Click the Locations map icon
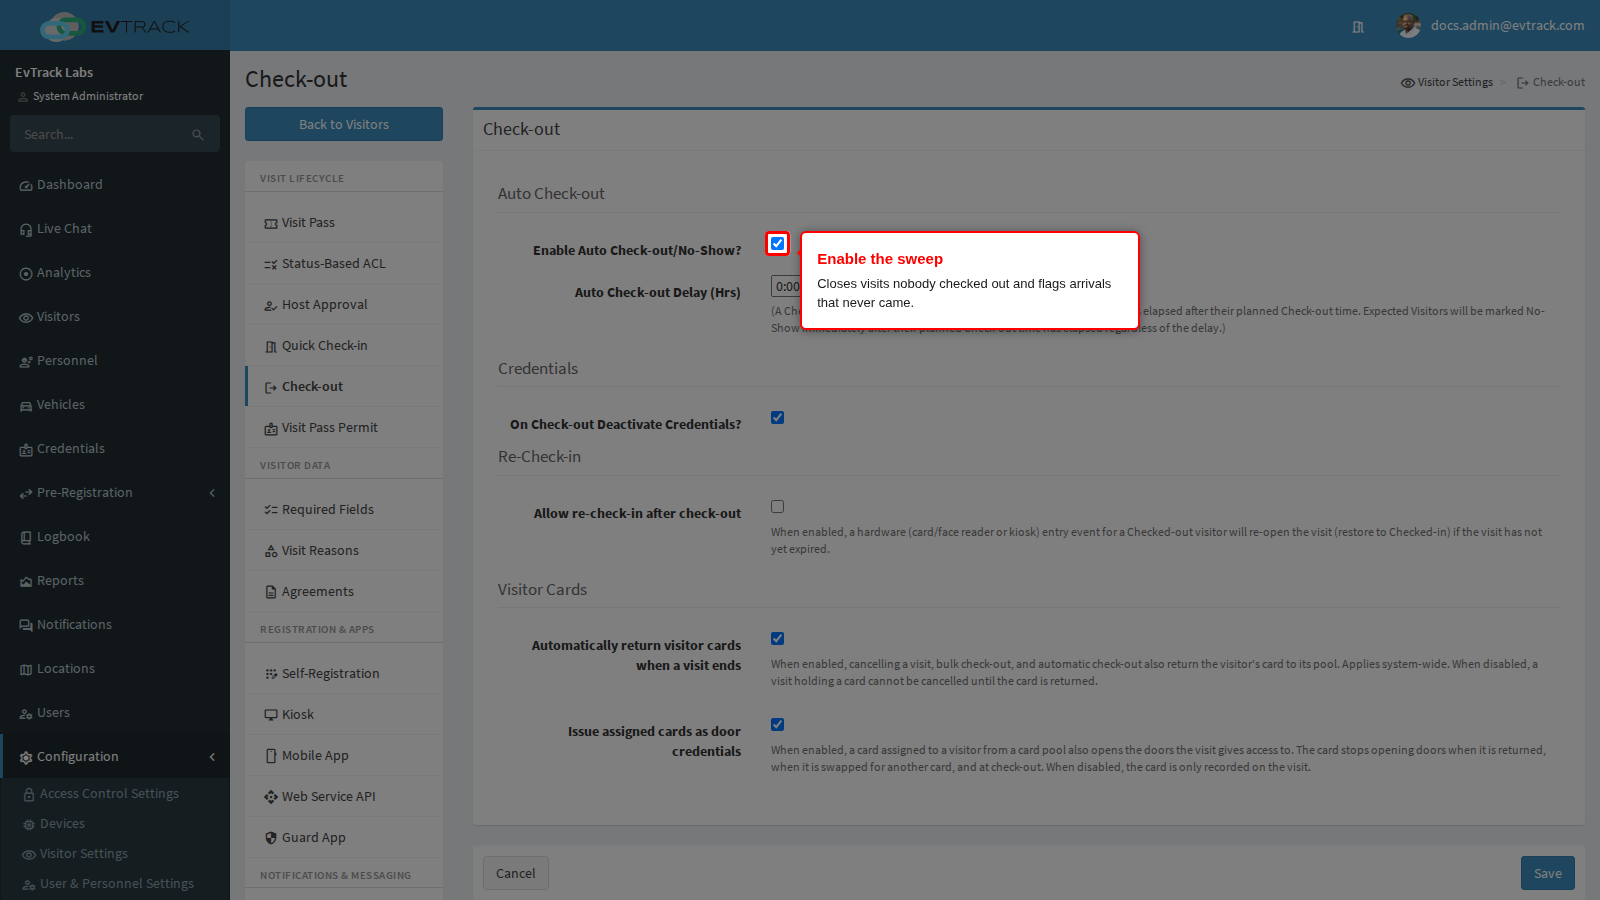 click(26, 670)
